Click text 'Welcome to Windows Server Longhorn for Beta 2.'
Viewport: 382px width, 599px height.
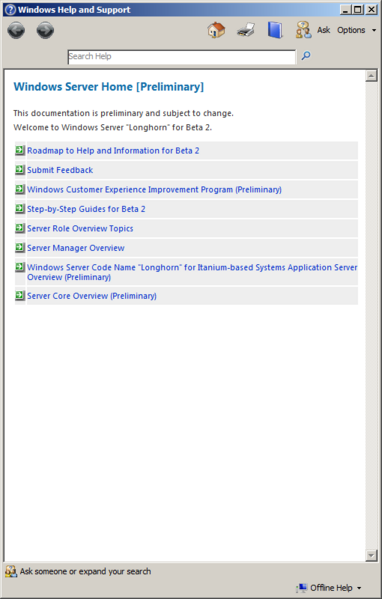point(113,127)
